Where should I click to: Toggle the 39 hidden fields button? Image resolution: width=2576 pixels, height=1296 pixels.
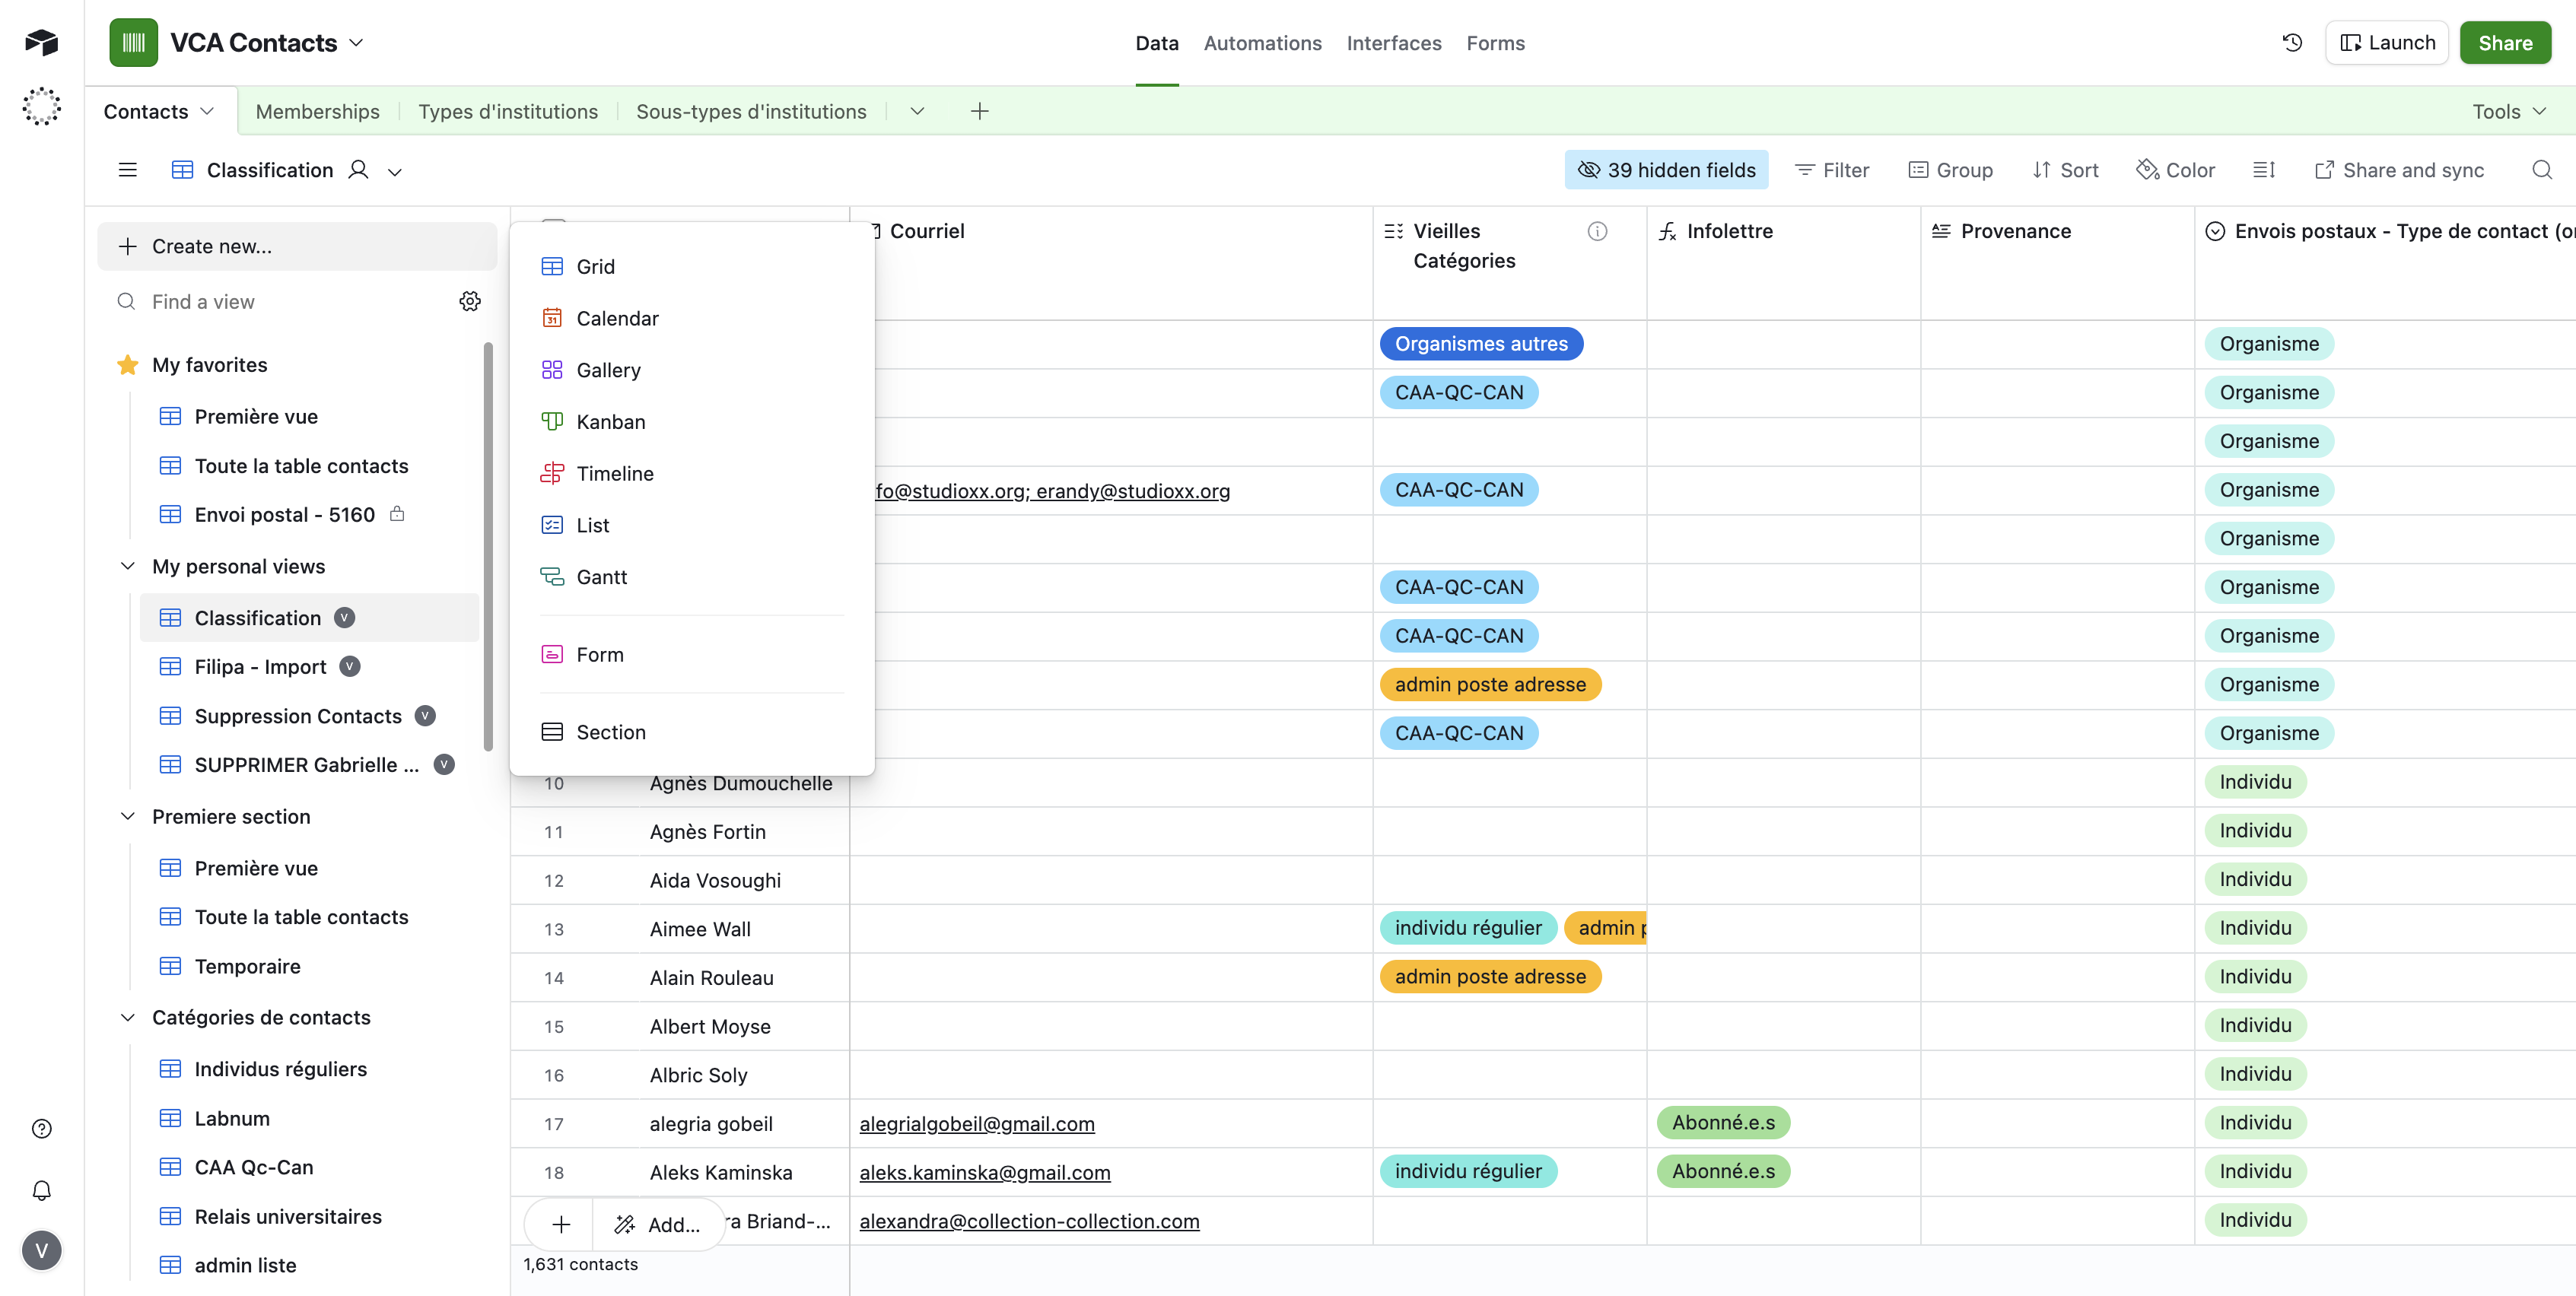[x=1666, y=170]
